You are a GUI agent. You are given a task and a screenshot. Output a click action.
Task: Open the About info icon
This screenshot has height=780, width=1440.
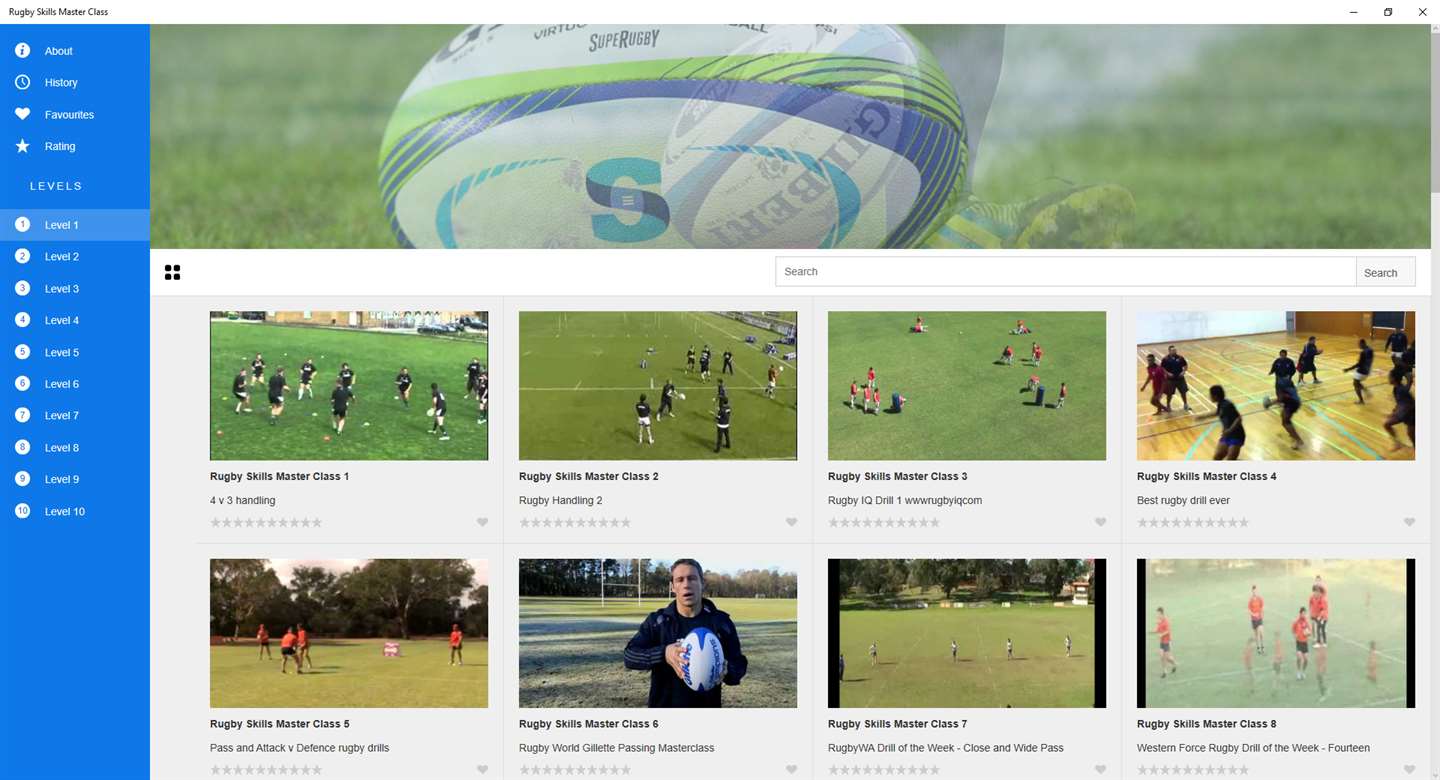pyautogui.click(x=22, y=51)
